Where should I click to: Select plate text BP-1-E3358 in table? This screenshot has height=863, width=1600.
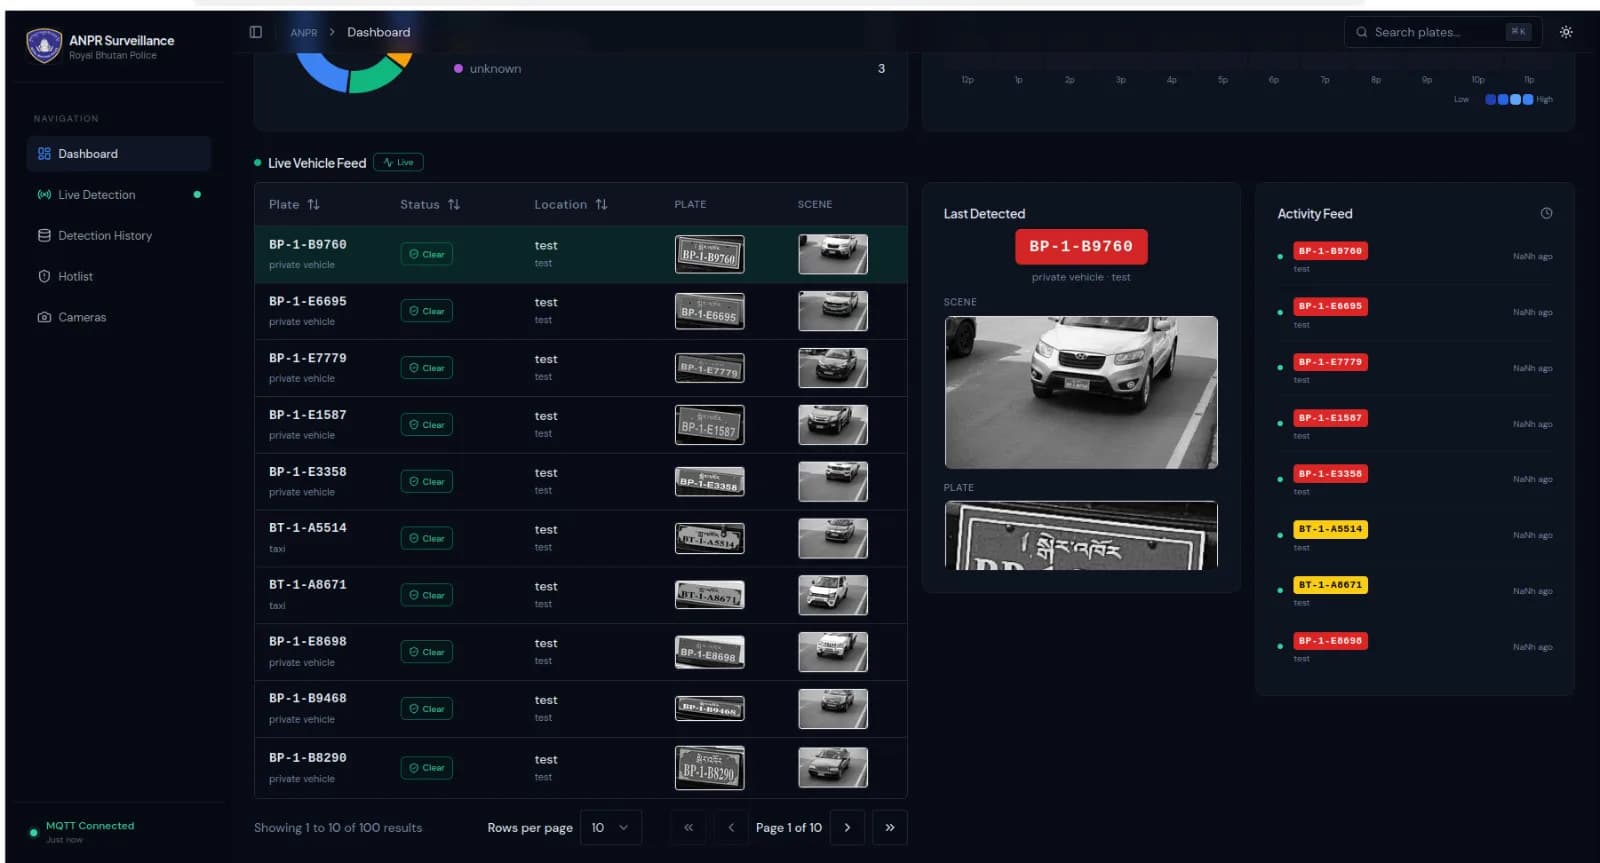308,471
